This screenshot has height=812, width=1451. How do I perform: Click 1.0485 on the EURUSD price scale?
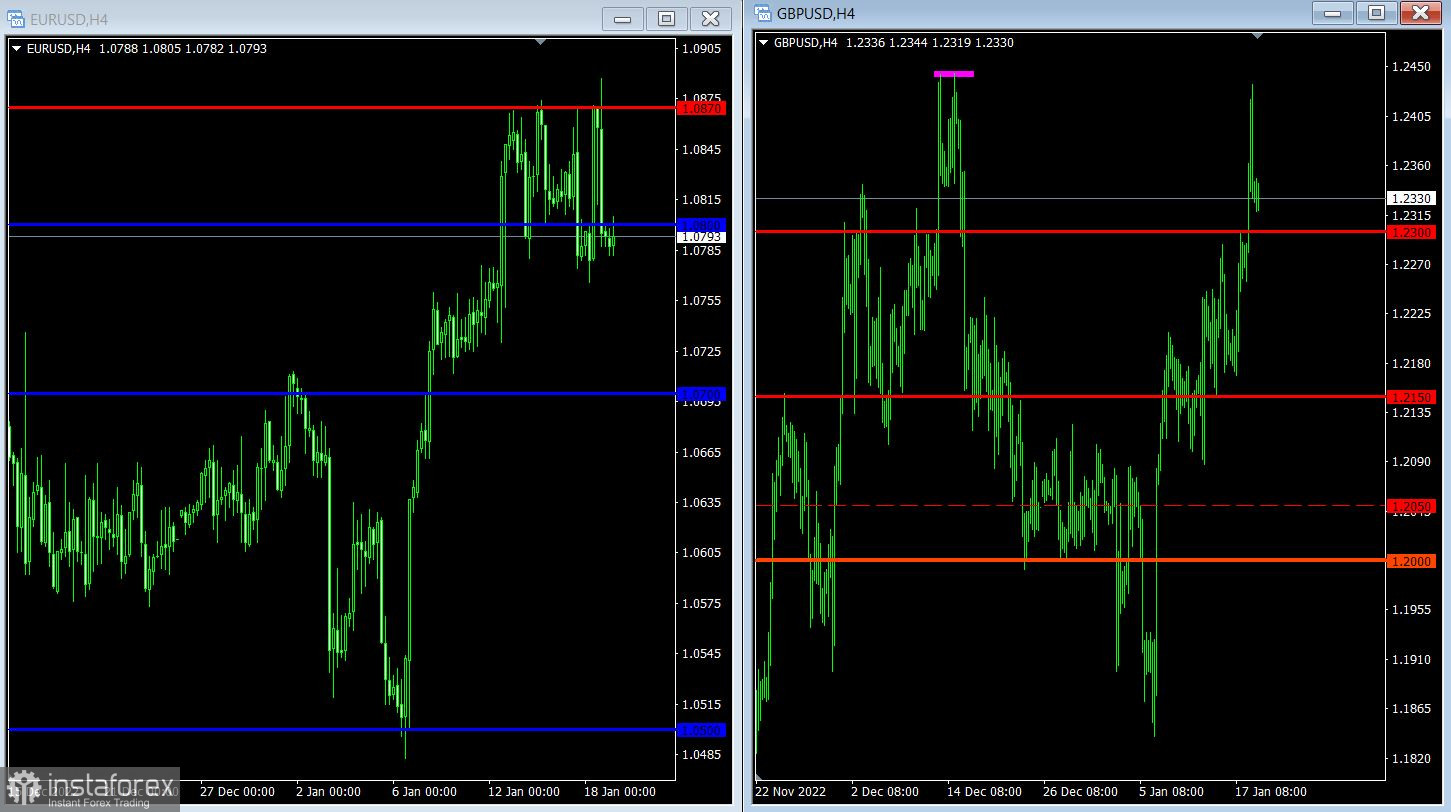(x=700, y=755)
